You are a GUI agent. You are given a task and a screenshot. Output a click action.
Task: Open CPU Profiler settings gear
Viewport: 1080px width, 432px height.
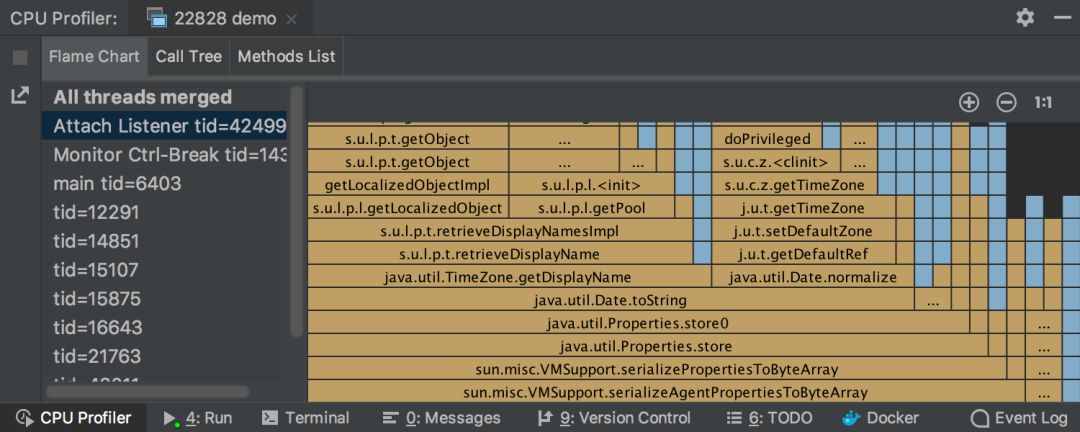pos(1025,18)
